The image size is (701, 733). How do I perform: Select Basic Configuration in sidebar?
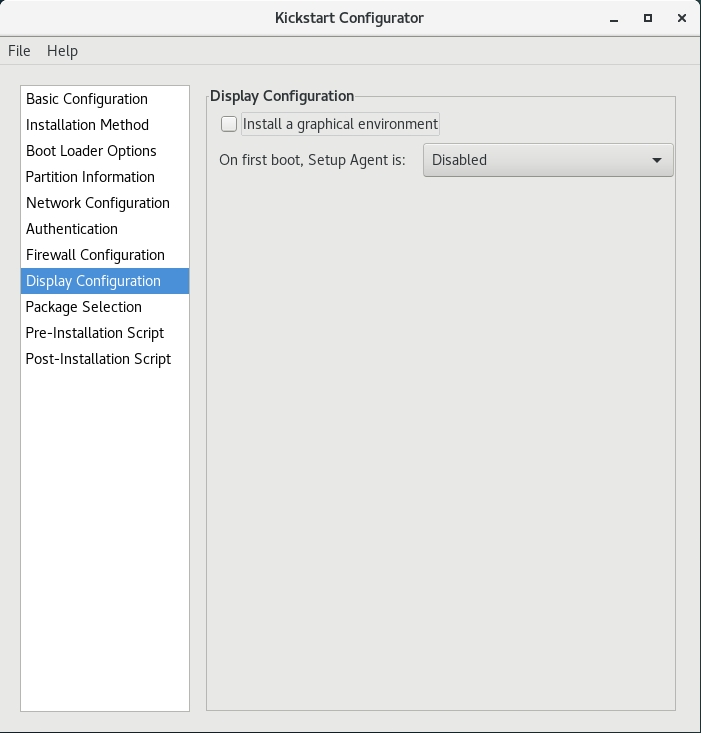pos(87,99)
